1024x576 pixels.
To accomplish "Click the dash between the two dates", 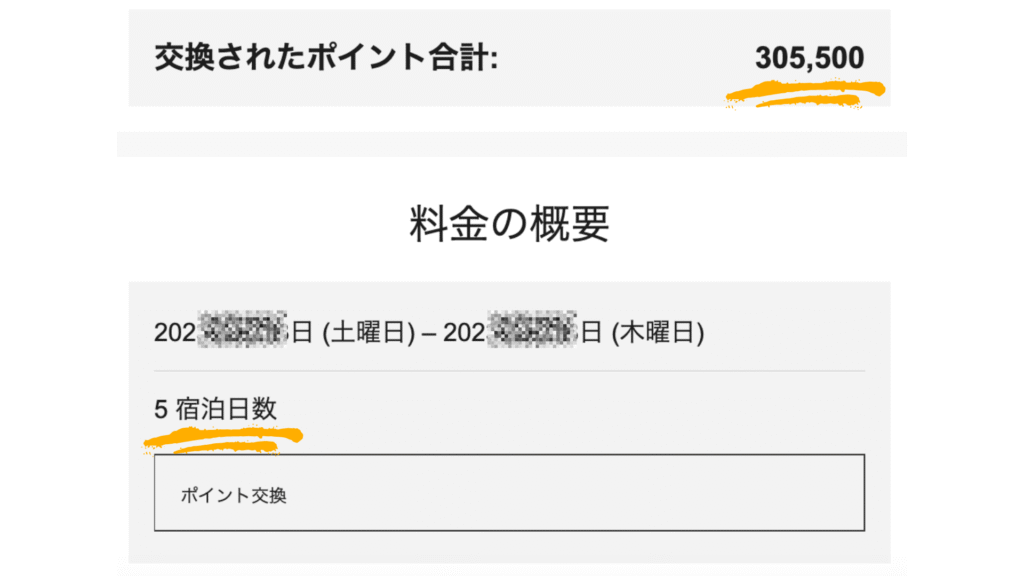I will [429, 334].
